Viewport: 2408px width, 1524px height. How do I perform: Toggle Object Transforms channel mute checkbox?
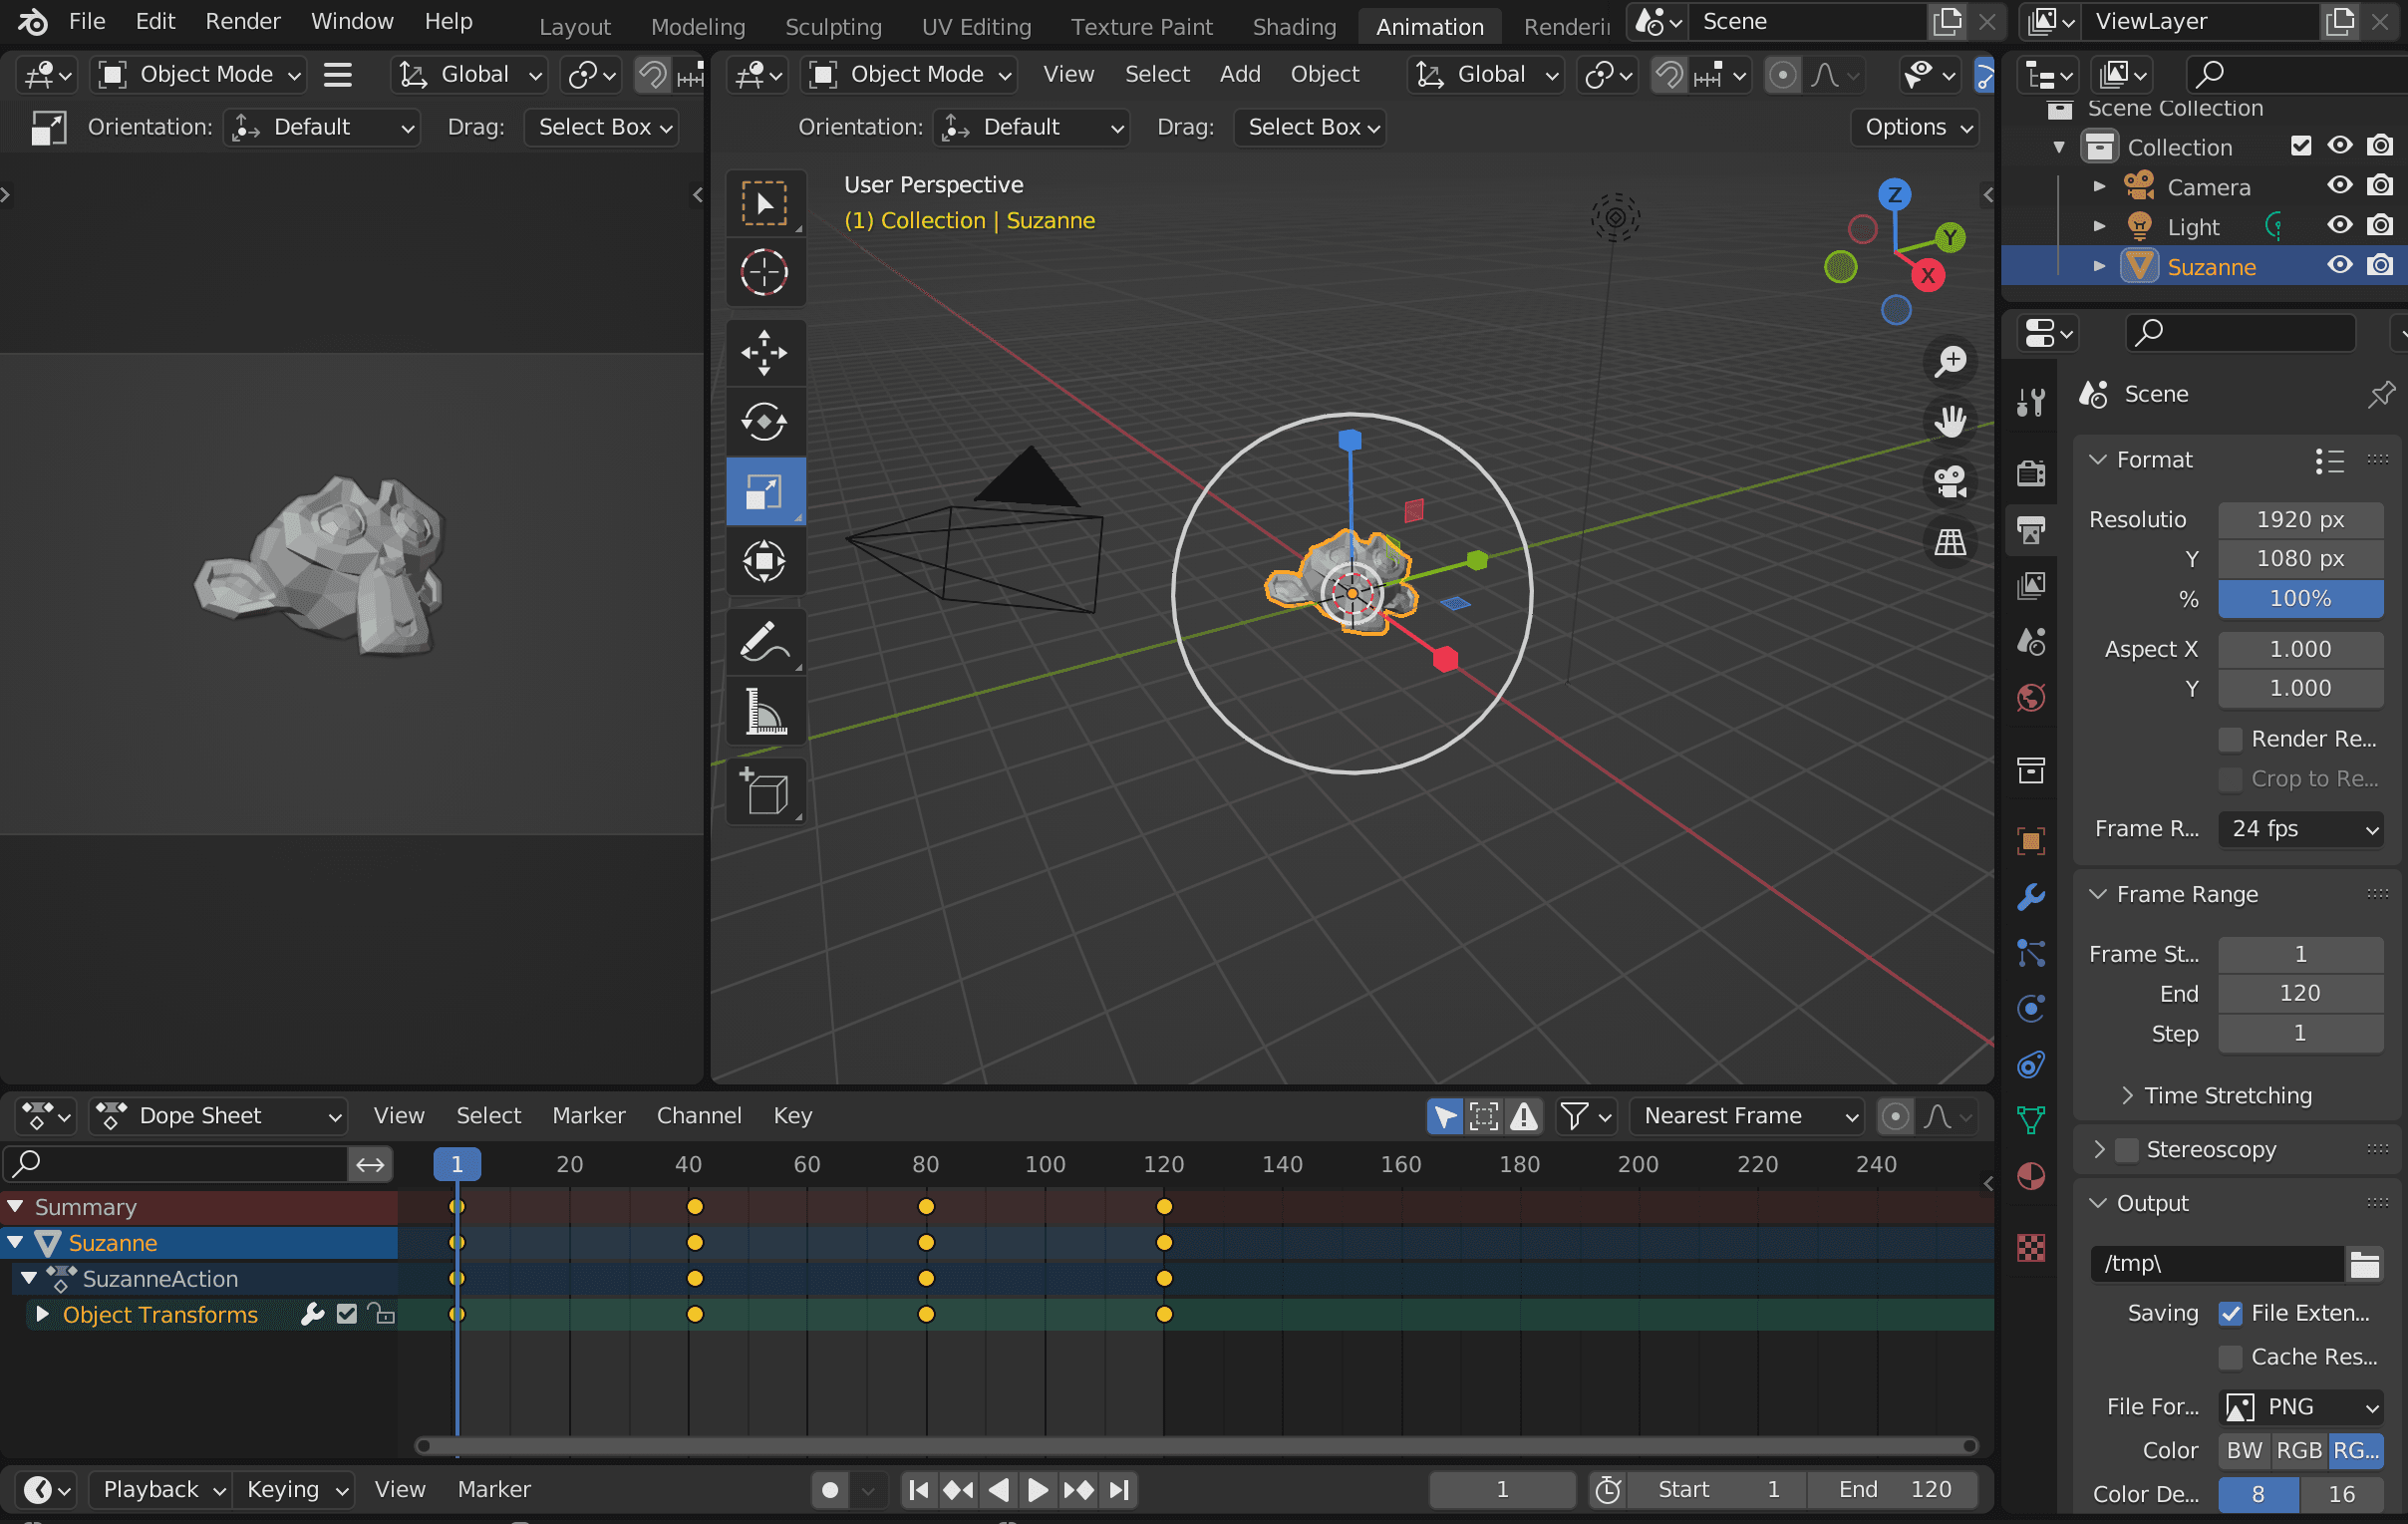[x=347, y=1314]
